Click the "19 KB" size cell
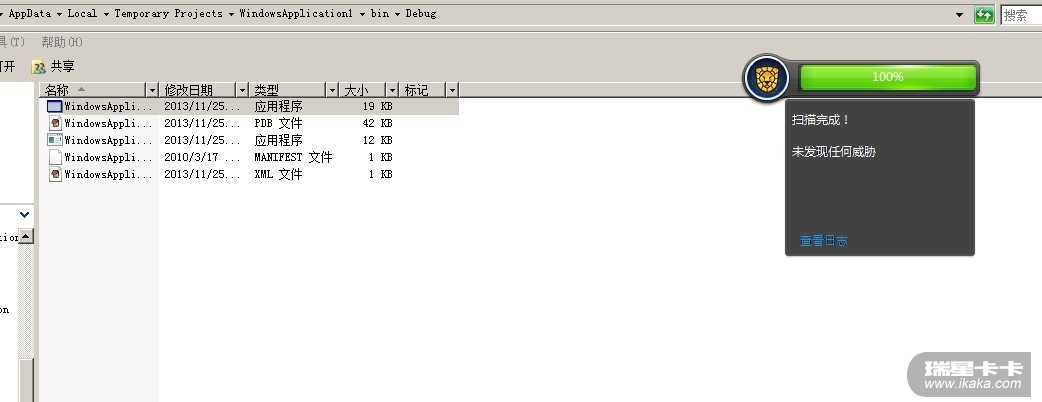Screen dimensions: 1042x402 pyautogui.click(x=377, y=106)
